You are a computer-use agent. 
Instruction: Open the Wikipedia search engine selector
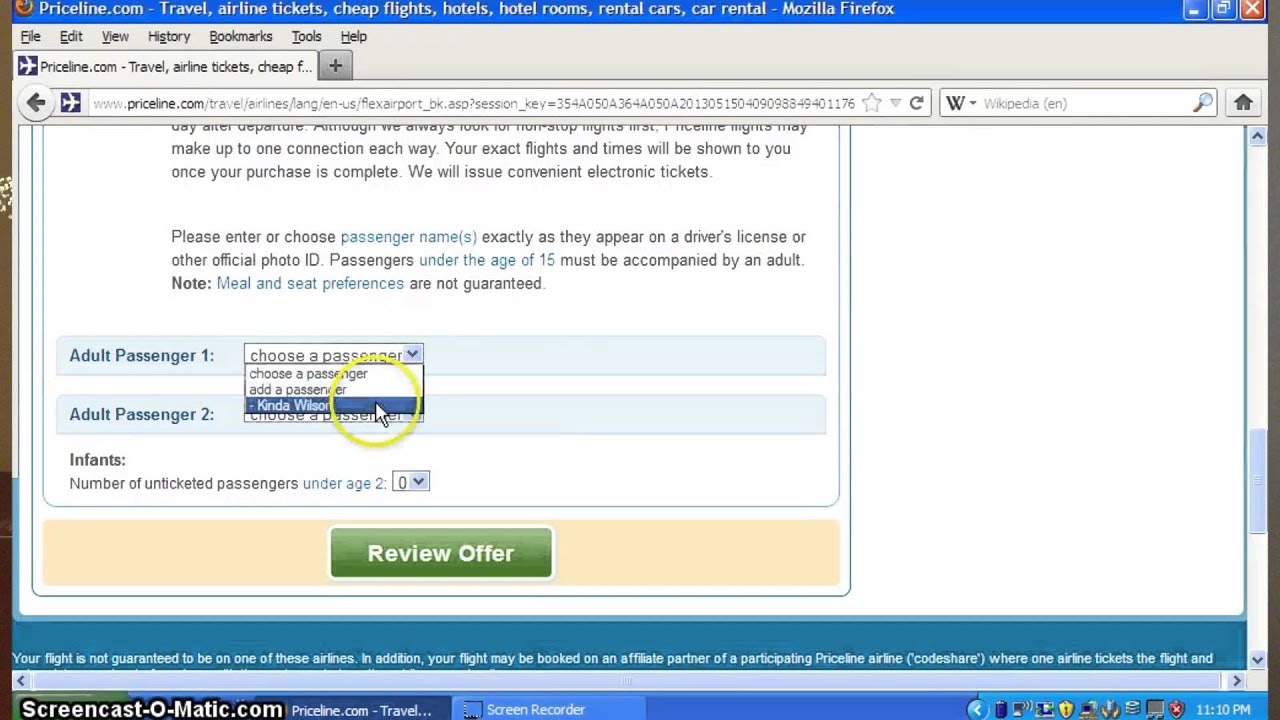(960, 103)
